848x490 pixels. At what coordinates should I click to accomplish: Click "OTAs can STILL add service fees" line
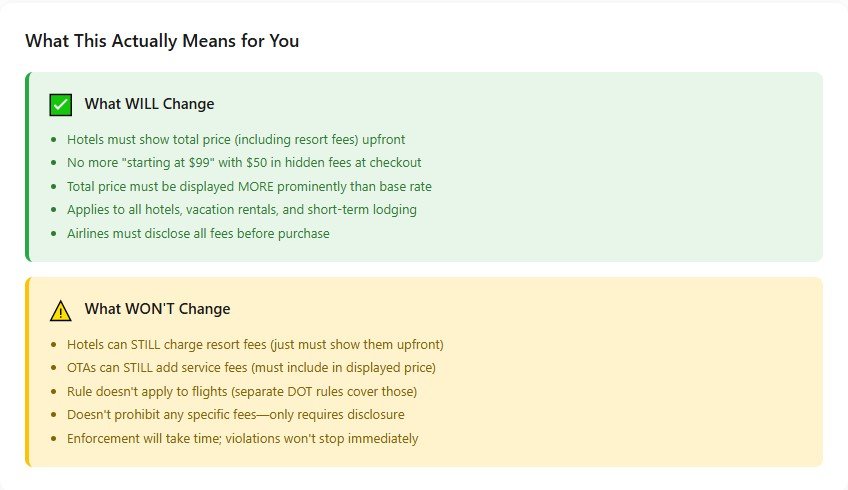[x=250, y=368]
